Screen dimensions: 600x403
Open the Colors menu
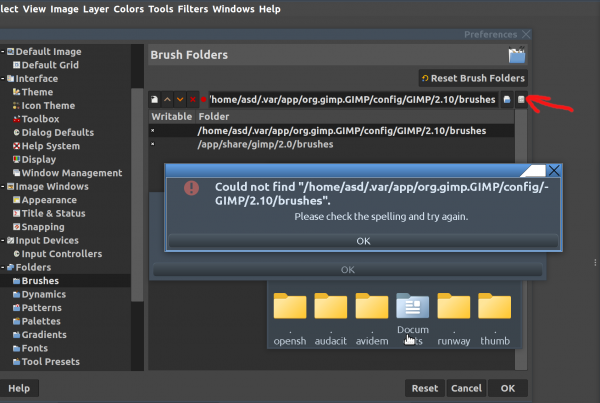click(x=129, y=9)
